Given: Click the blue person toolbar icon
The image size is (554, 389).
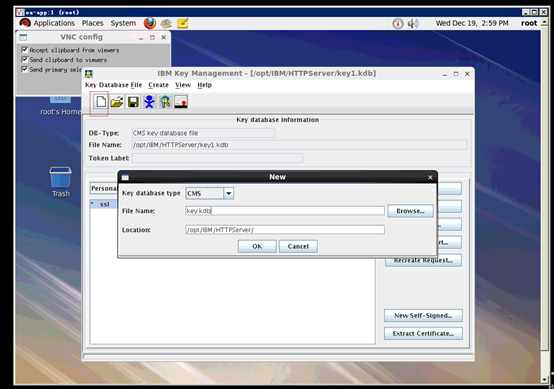Looking at the screenshot, I should click(x=149, y=102).
